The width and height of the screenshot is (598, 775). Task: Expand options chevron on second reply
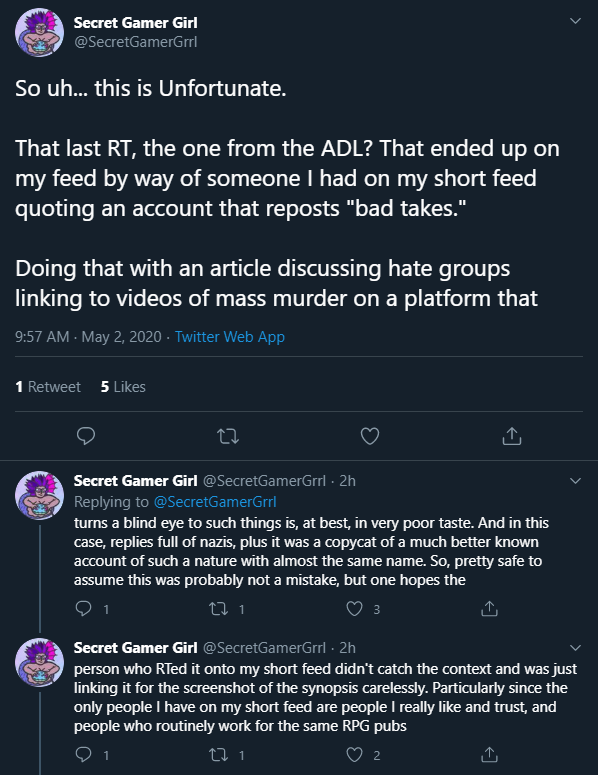(575, 647)
